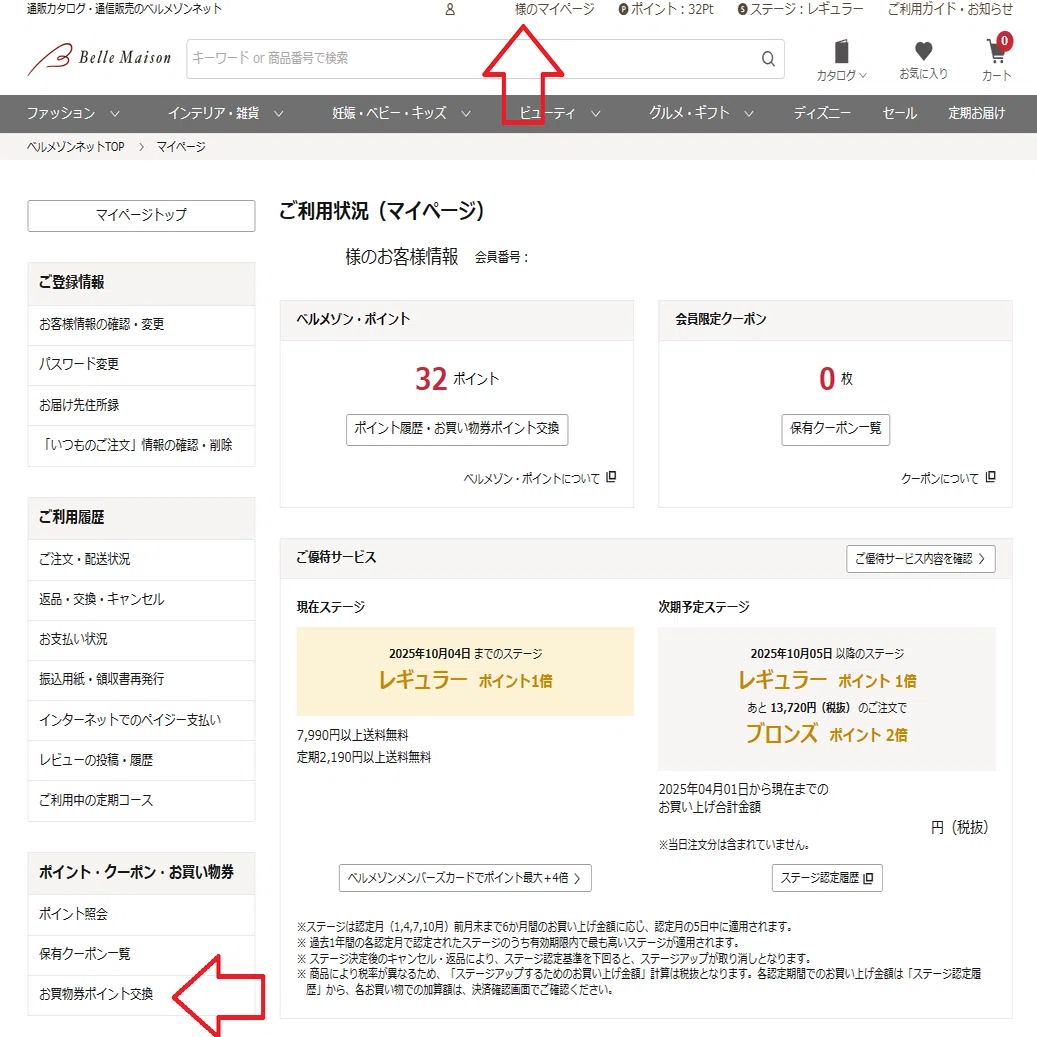
Task: Click external-link icon beside ベルメゾン・ポイントについて
Action: (611, 477)
